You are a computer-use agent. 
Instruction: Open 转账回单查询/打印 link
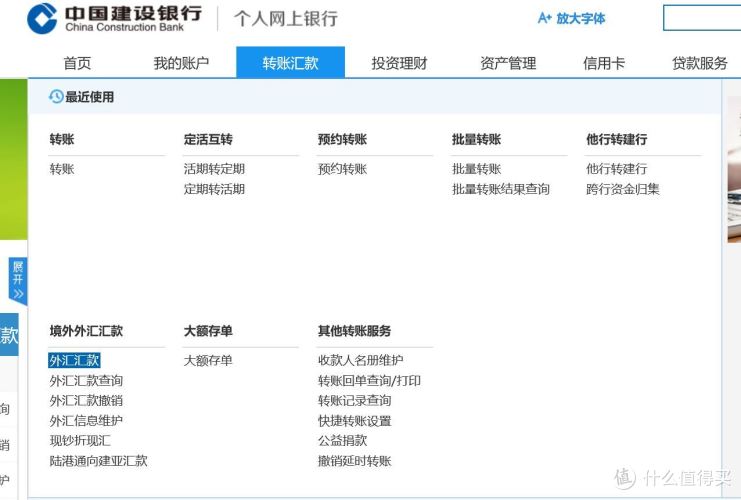(369, 380)
